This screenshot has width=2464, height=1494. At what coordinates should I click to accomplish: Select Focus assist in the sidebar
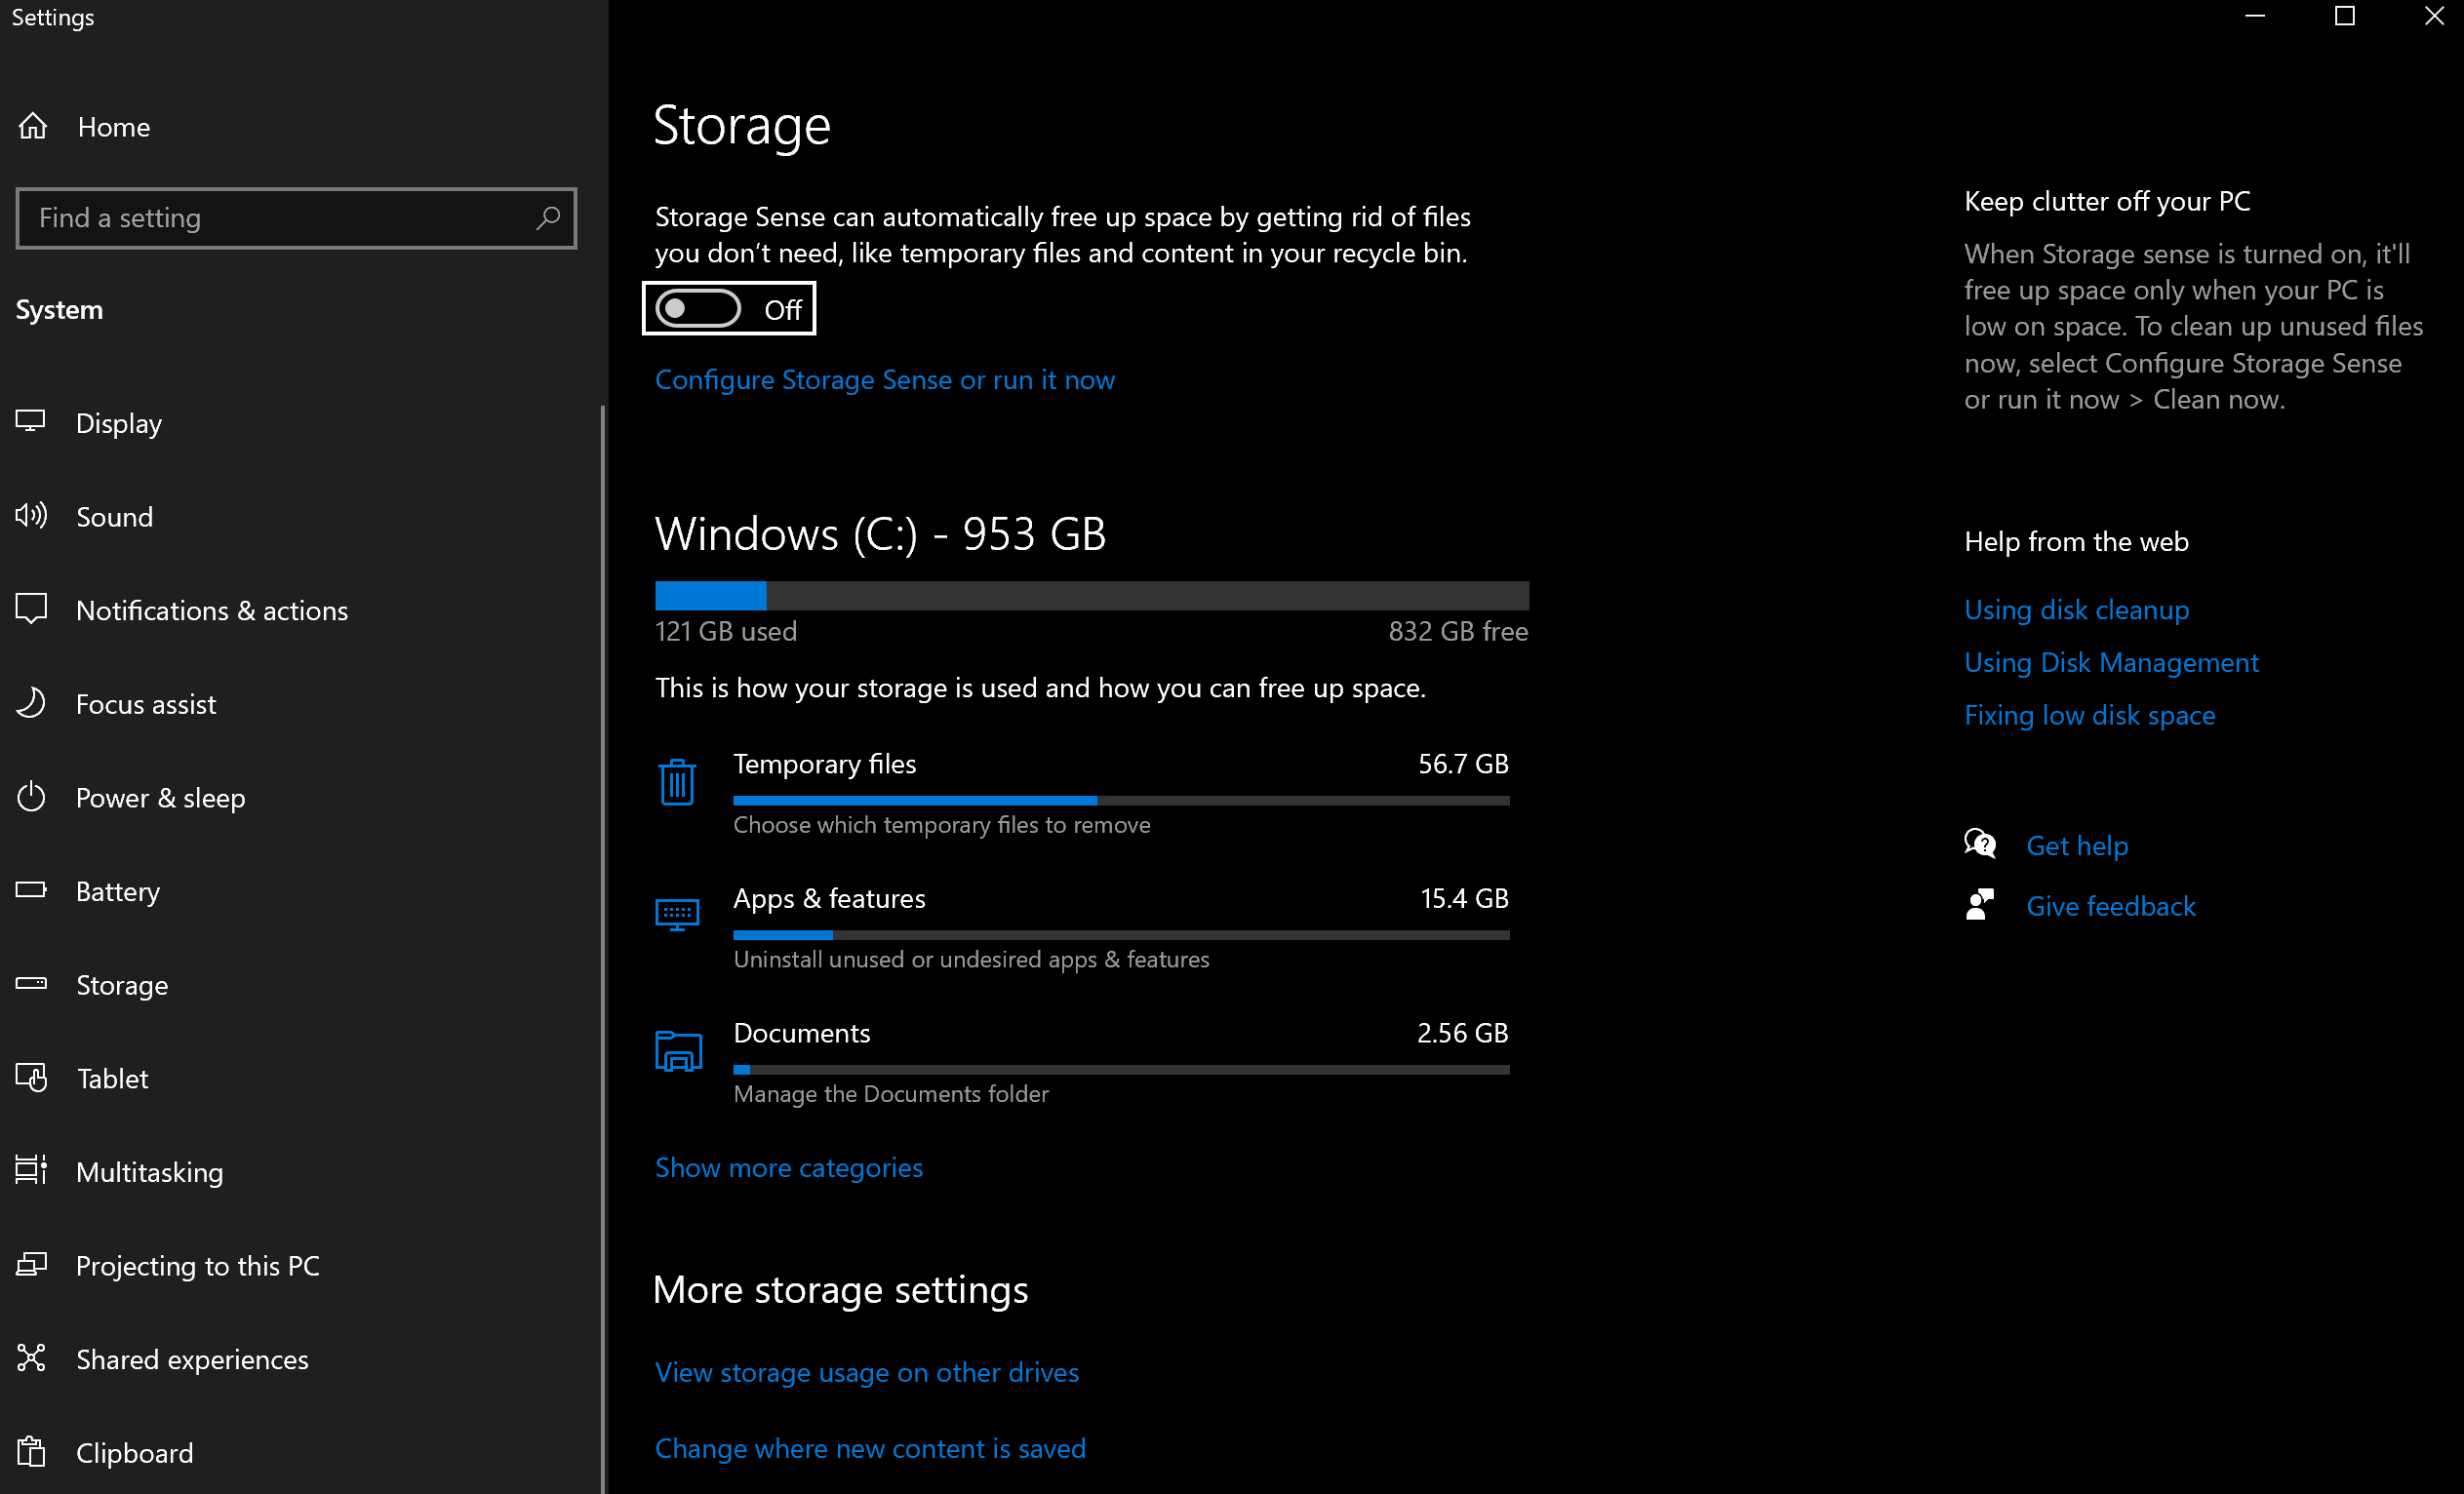[x=146, y=703]
